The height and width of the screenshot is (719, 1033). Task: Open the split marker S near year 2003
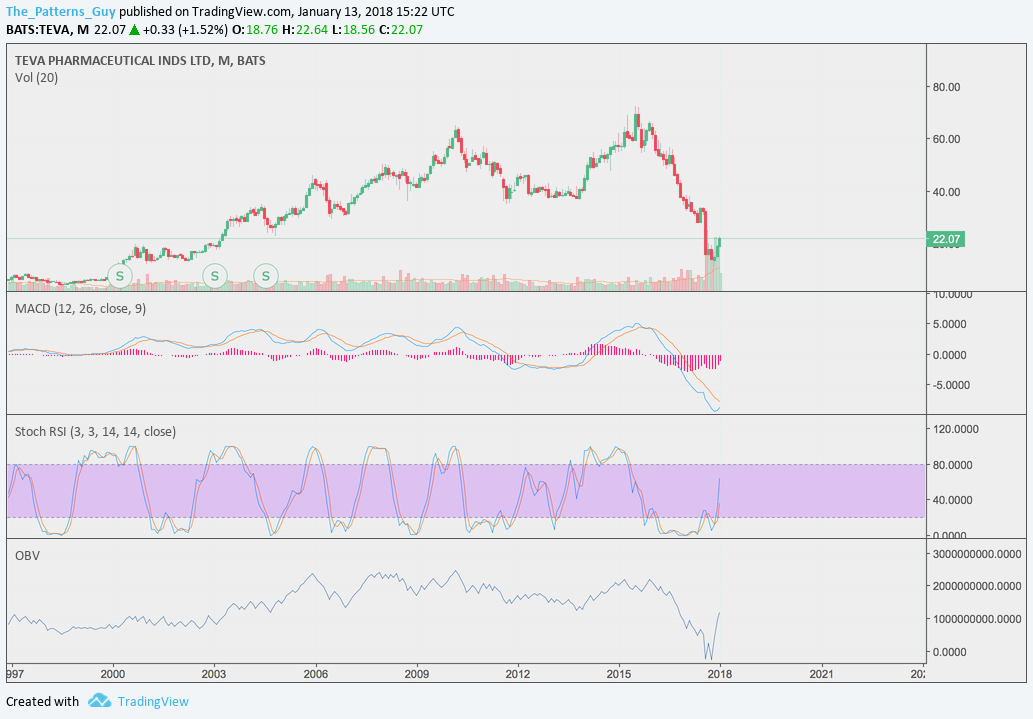click(x=215, y=276)
